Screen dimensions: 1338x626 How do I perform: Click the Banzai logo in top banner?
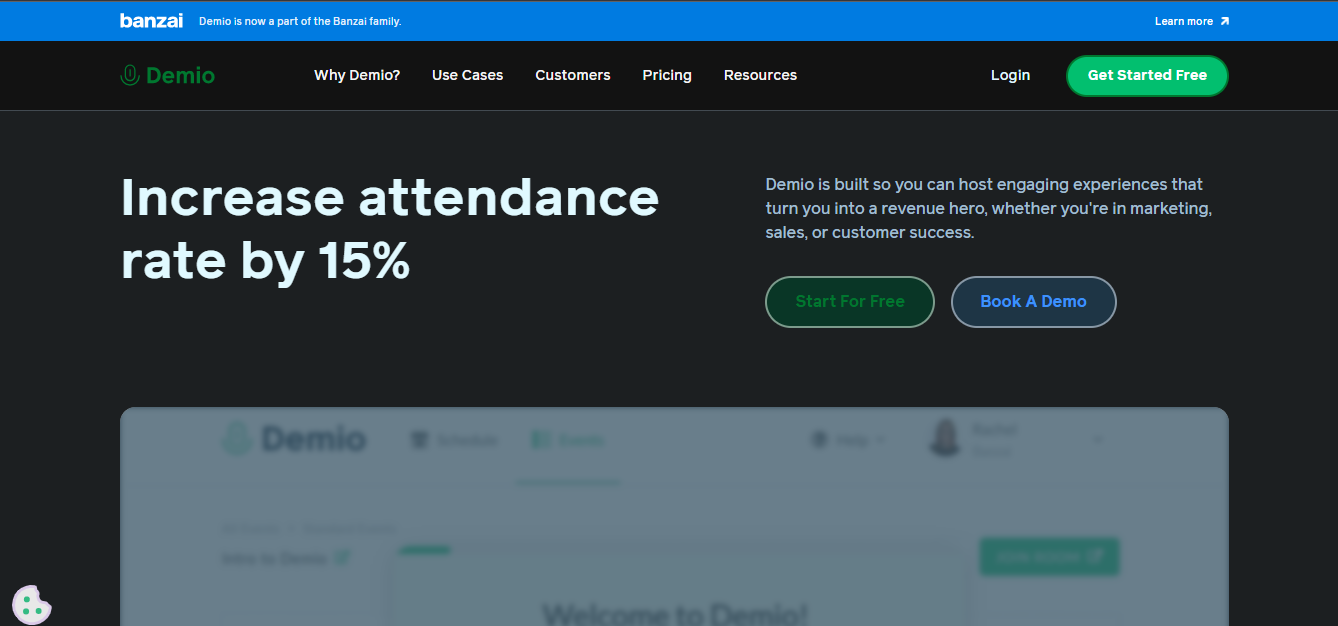click(151, 21)
